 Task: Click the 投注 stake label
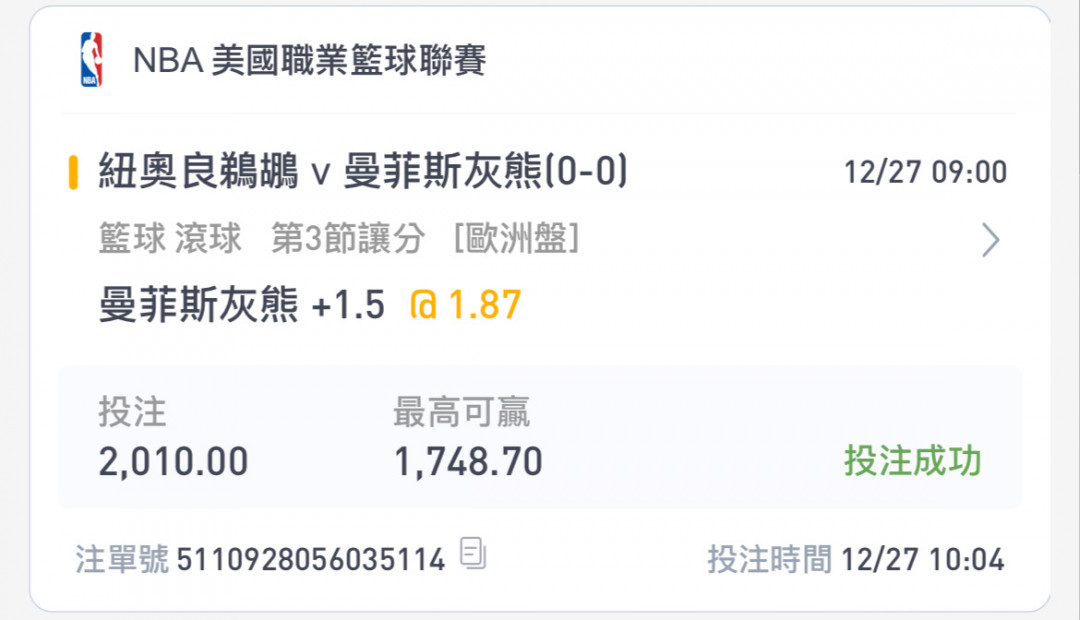point(132,412)
